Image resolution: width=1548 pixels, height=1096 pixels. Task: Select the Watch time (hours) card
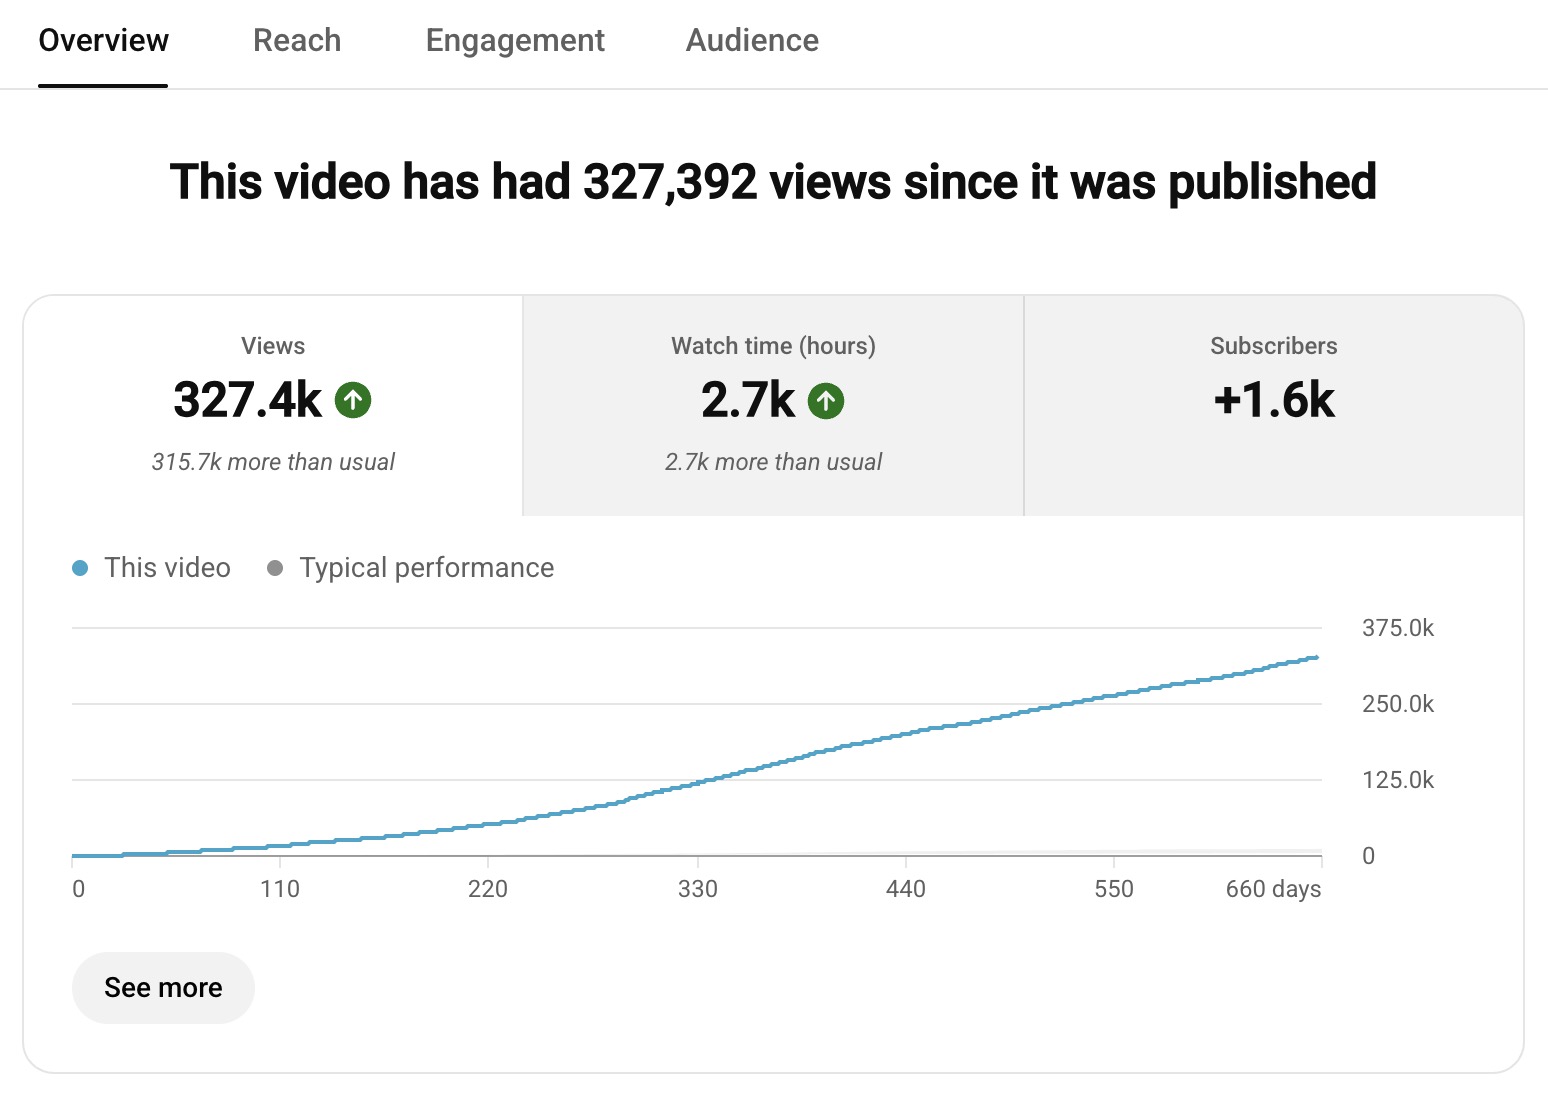click(773, 406)
